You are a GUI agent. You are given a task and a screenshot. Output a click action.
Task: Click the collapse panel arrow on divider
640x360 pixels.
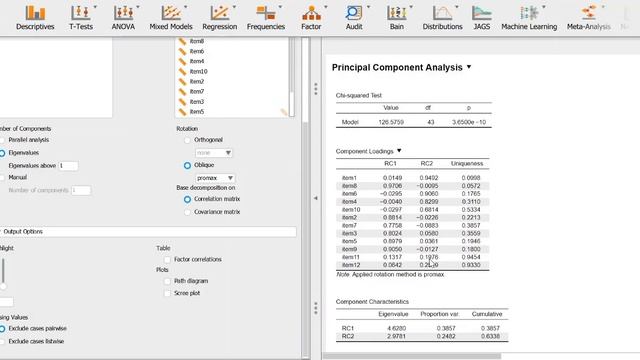point(316,198)
